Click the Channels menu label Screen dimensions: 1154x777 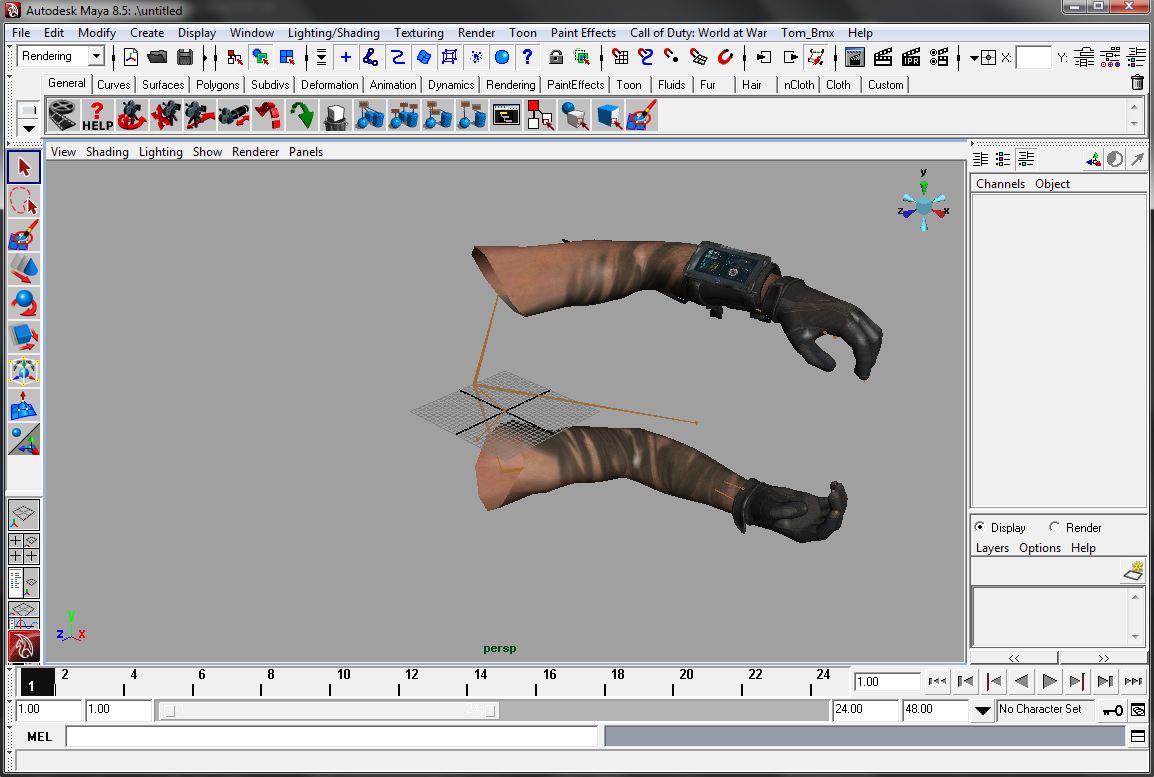point(1000,184)
